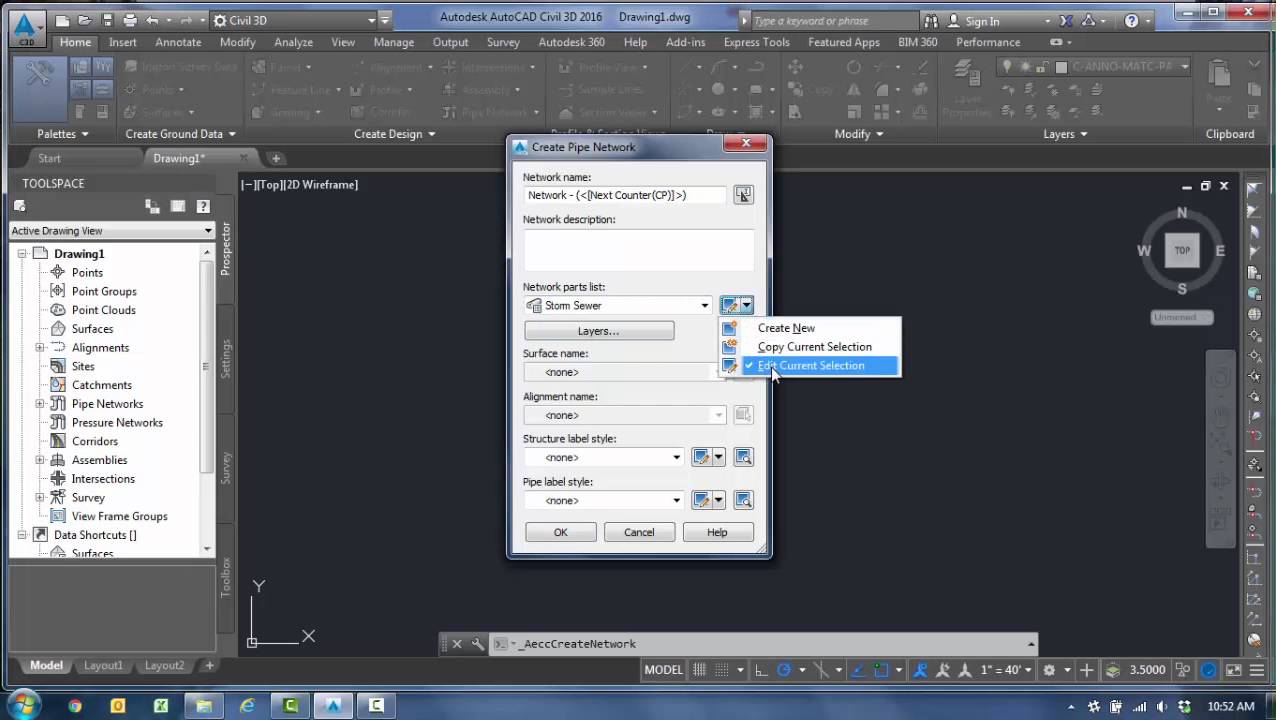Toggle object snap in status bar
The height and width of the screenshot is (720, 1276).
[x=883, y=670]
